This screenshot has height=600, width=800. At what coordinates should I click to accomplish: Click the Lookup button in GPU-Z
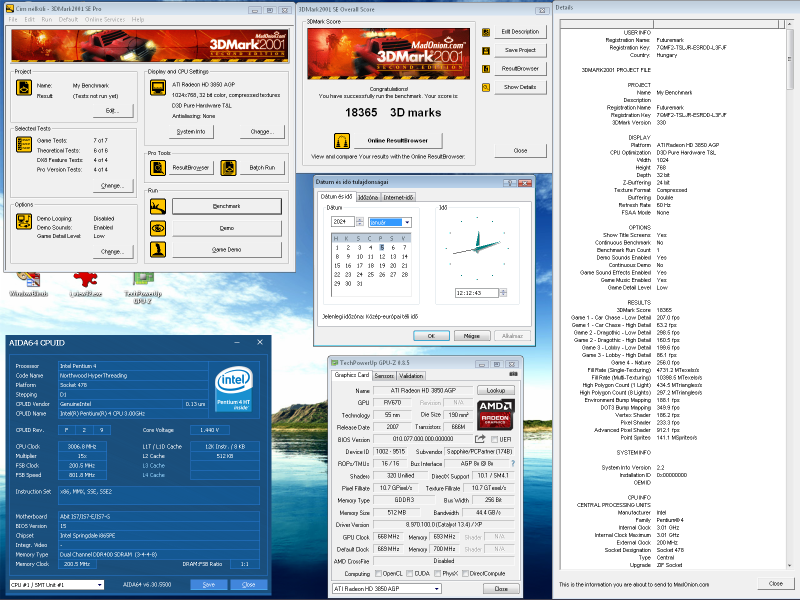[495, 390]
